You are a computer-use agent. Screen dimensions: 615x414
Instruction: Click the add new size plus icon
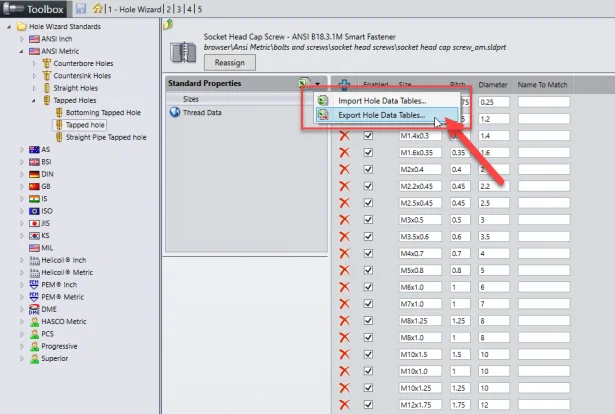pos(344,87)
